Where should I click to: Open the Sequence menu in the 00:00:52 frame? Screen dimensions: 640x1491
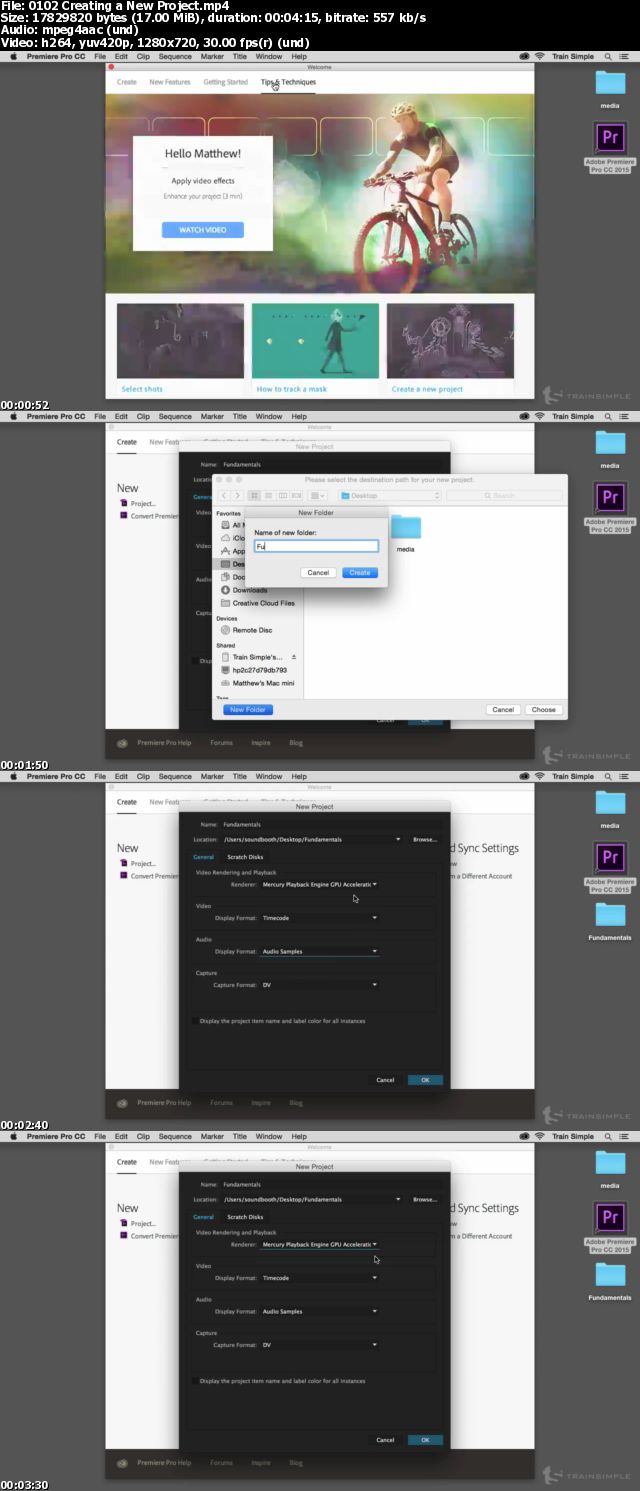point(175,56)
